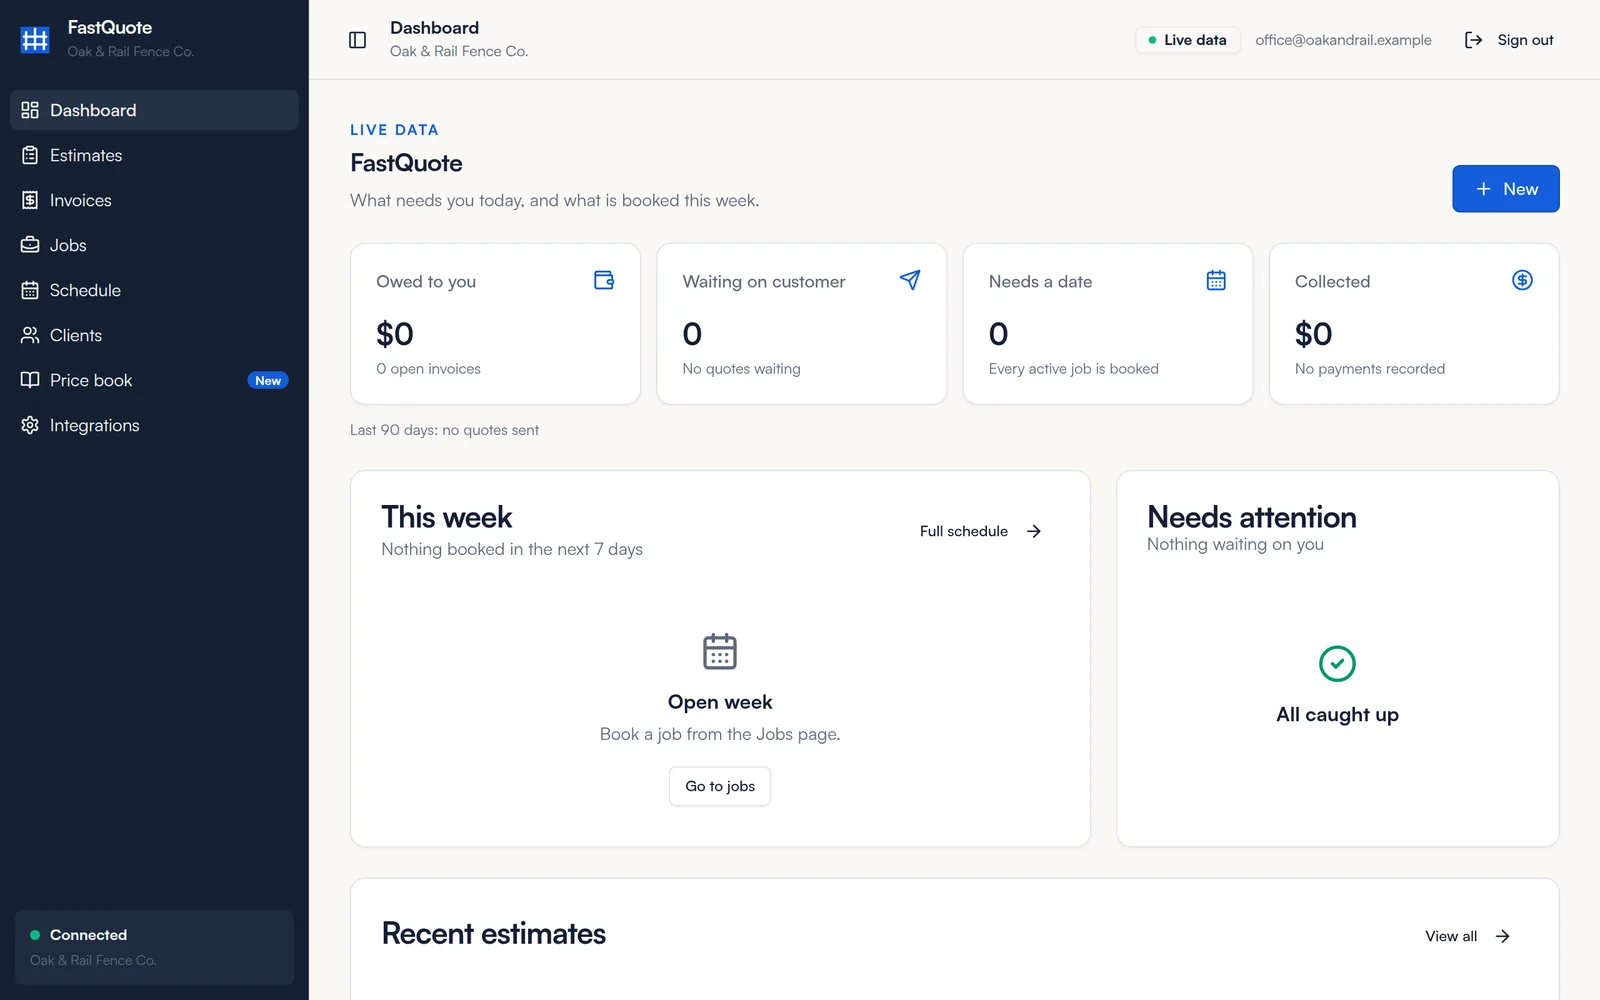Image resolution: width=1600 pixels, height=1000 pixels.
Task: Click paper plane icon on Waiting on customer
Action: (910, 280)
